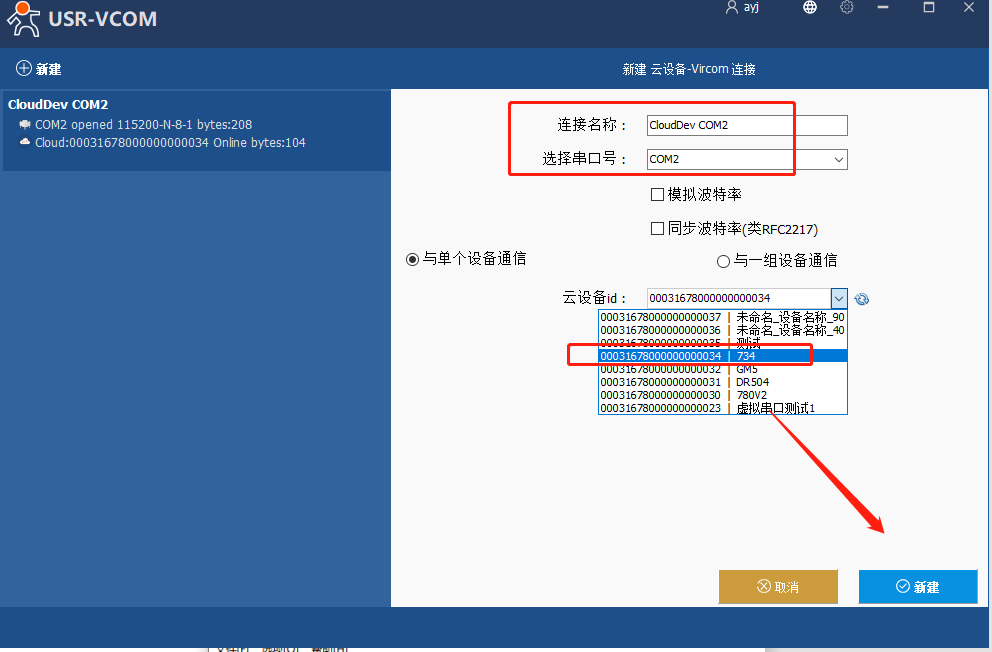The width and height of the screenshot is (992, 652).
Task: Click the 连接名称 text field
Action: [x=746, y=125]
